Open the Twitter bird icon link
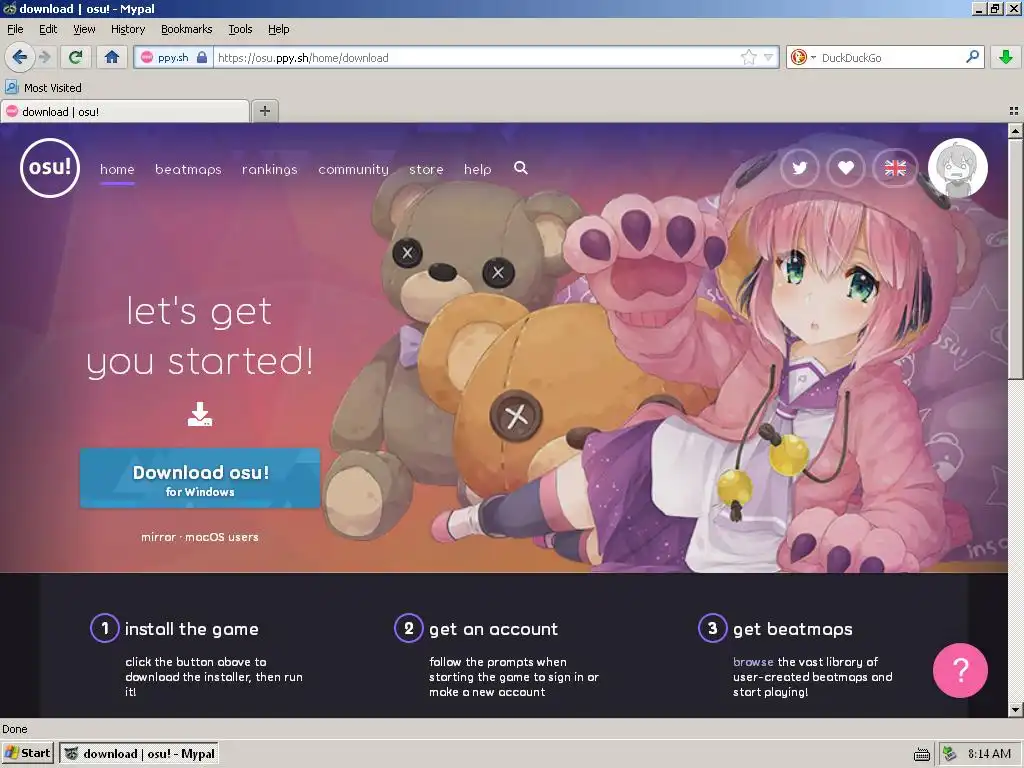 [799, 168]
